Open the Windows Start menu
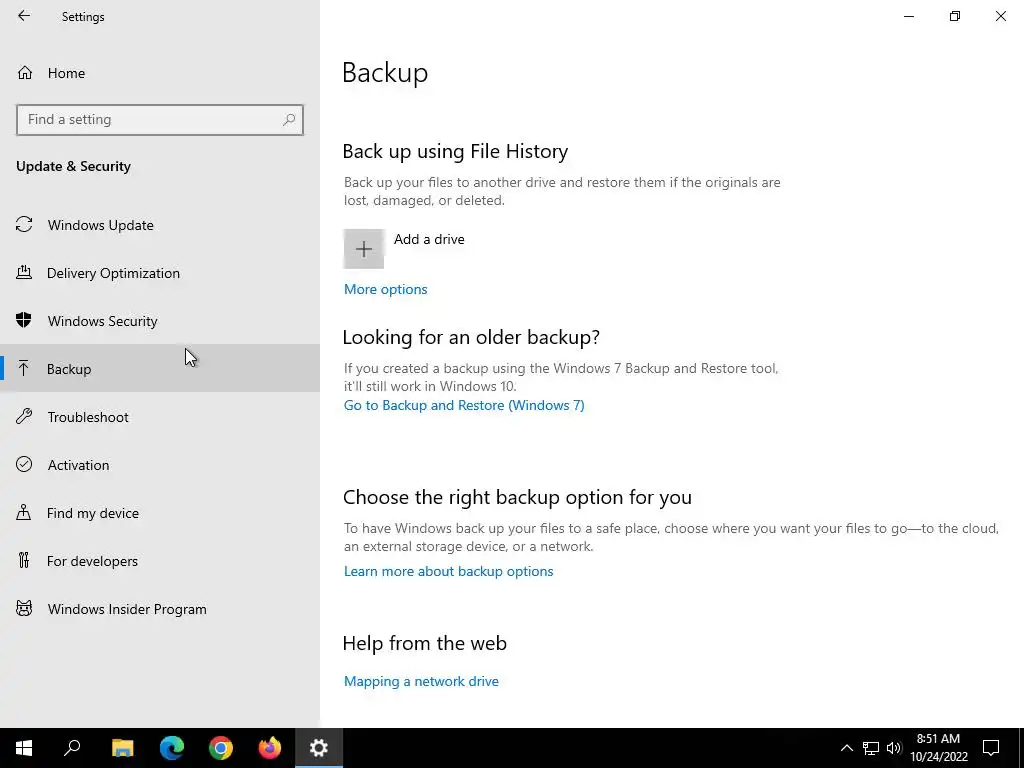1024x768 pixels. [x=24, y=748]
